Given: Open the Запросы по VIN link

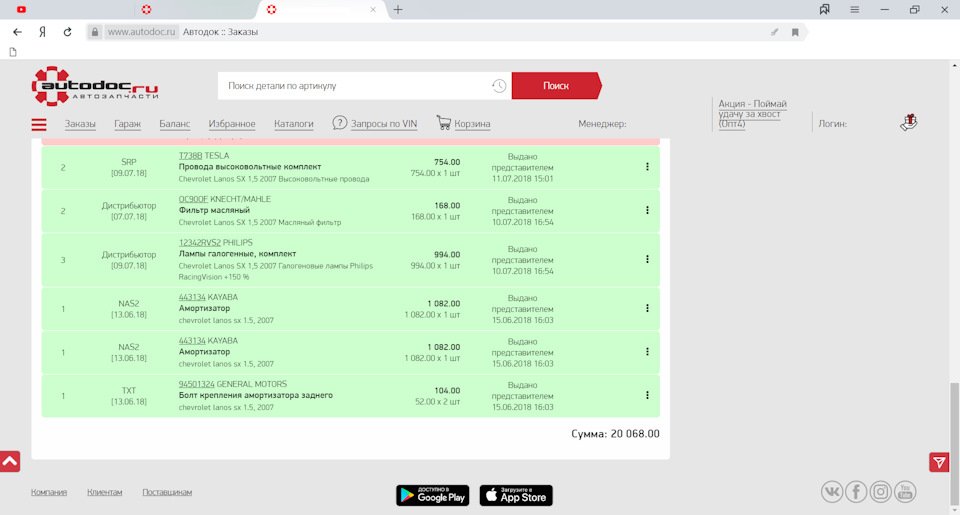Looking at the screenshot, I should point(384,124).
